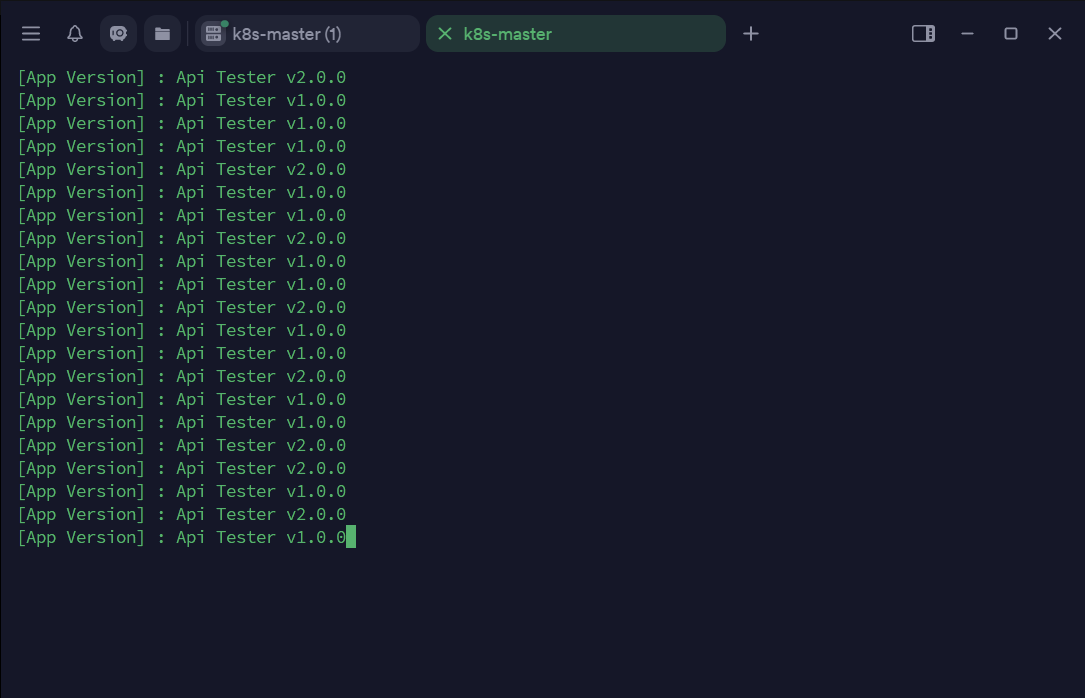Focus empty terminal area below output

click(540, 620)
